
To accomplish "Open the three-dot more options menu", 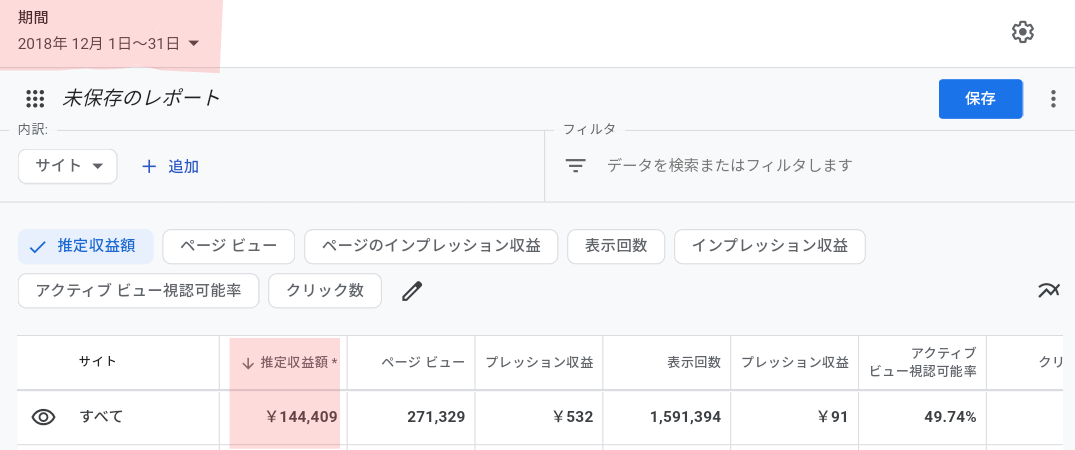I will 1053,99.
